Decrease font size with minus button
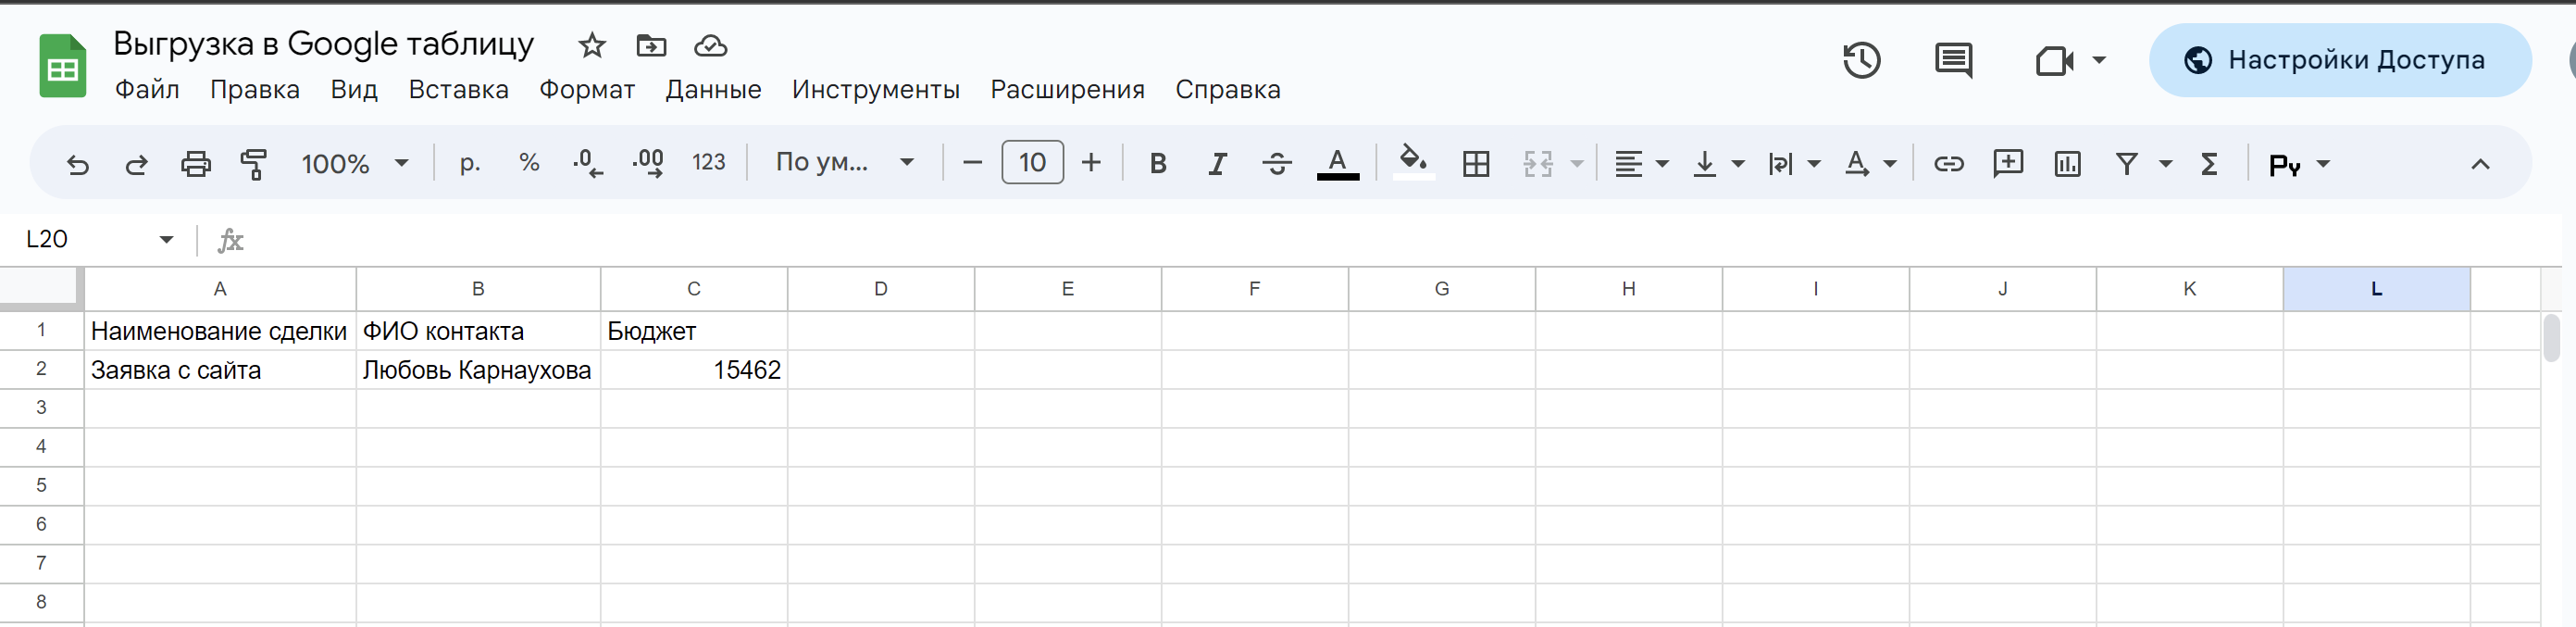Viewport: 2576px width, 627px height. click(x=972, y=162)
